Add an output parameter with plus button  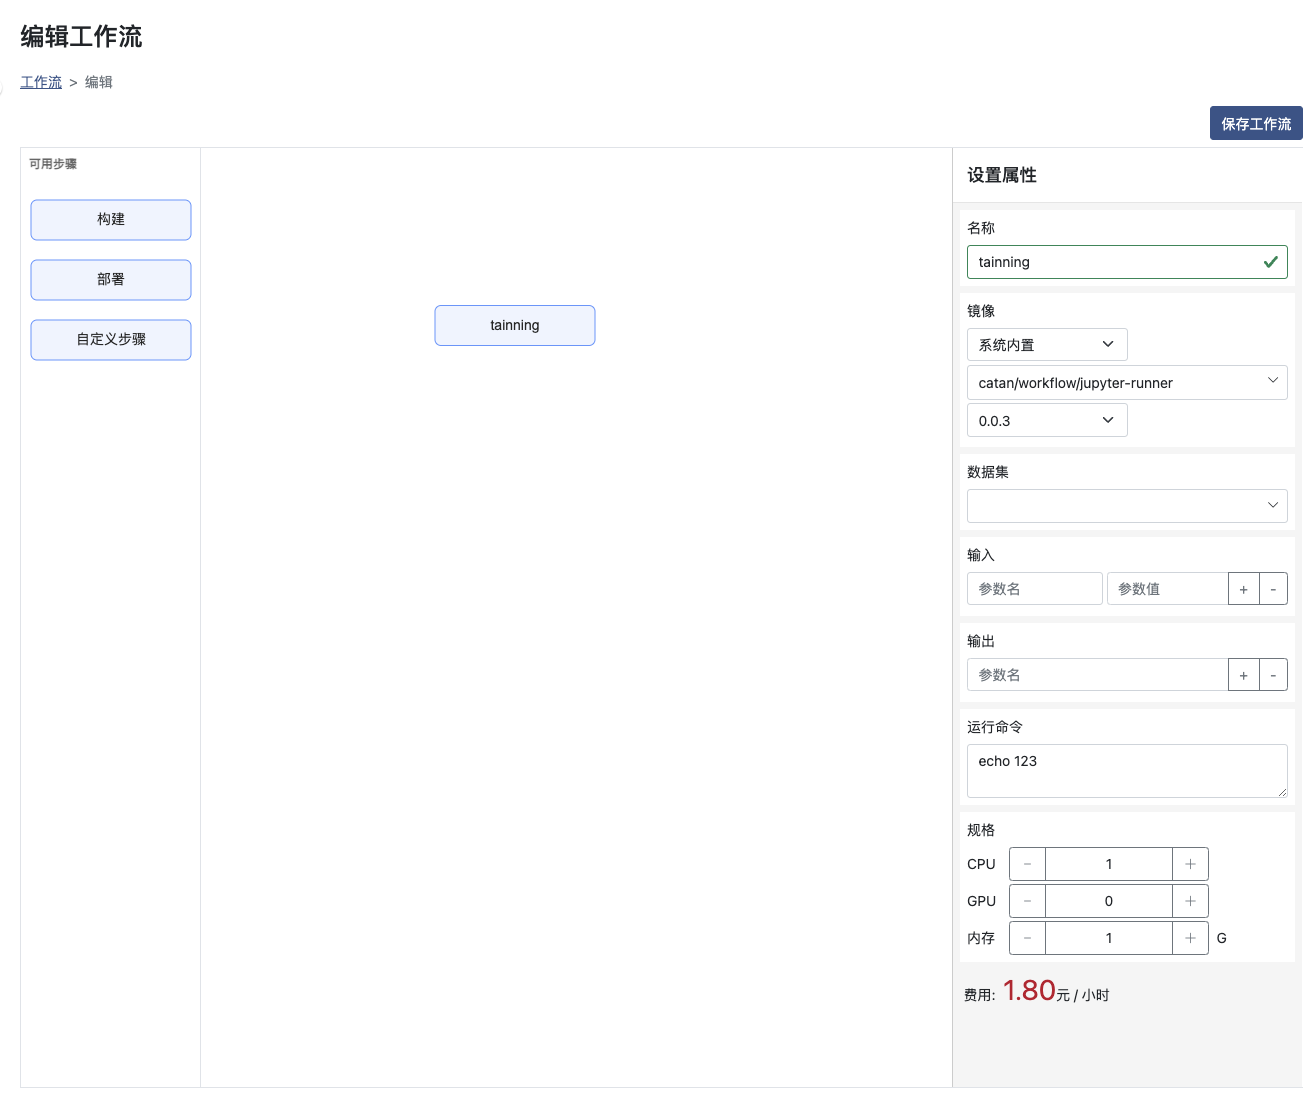(x=1243, y=675)
